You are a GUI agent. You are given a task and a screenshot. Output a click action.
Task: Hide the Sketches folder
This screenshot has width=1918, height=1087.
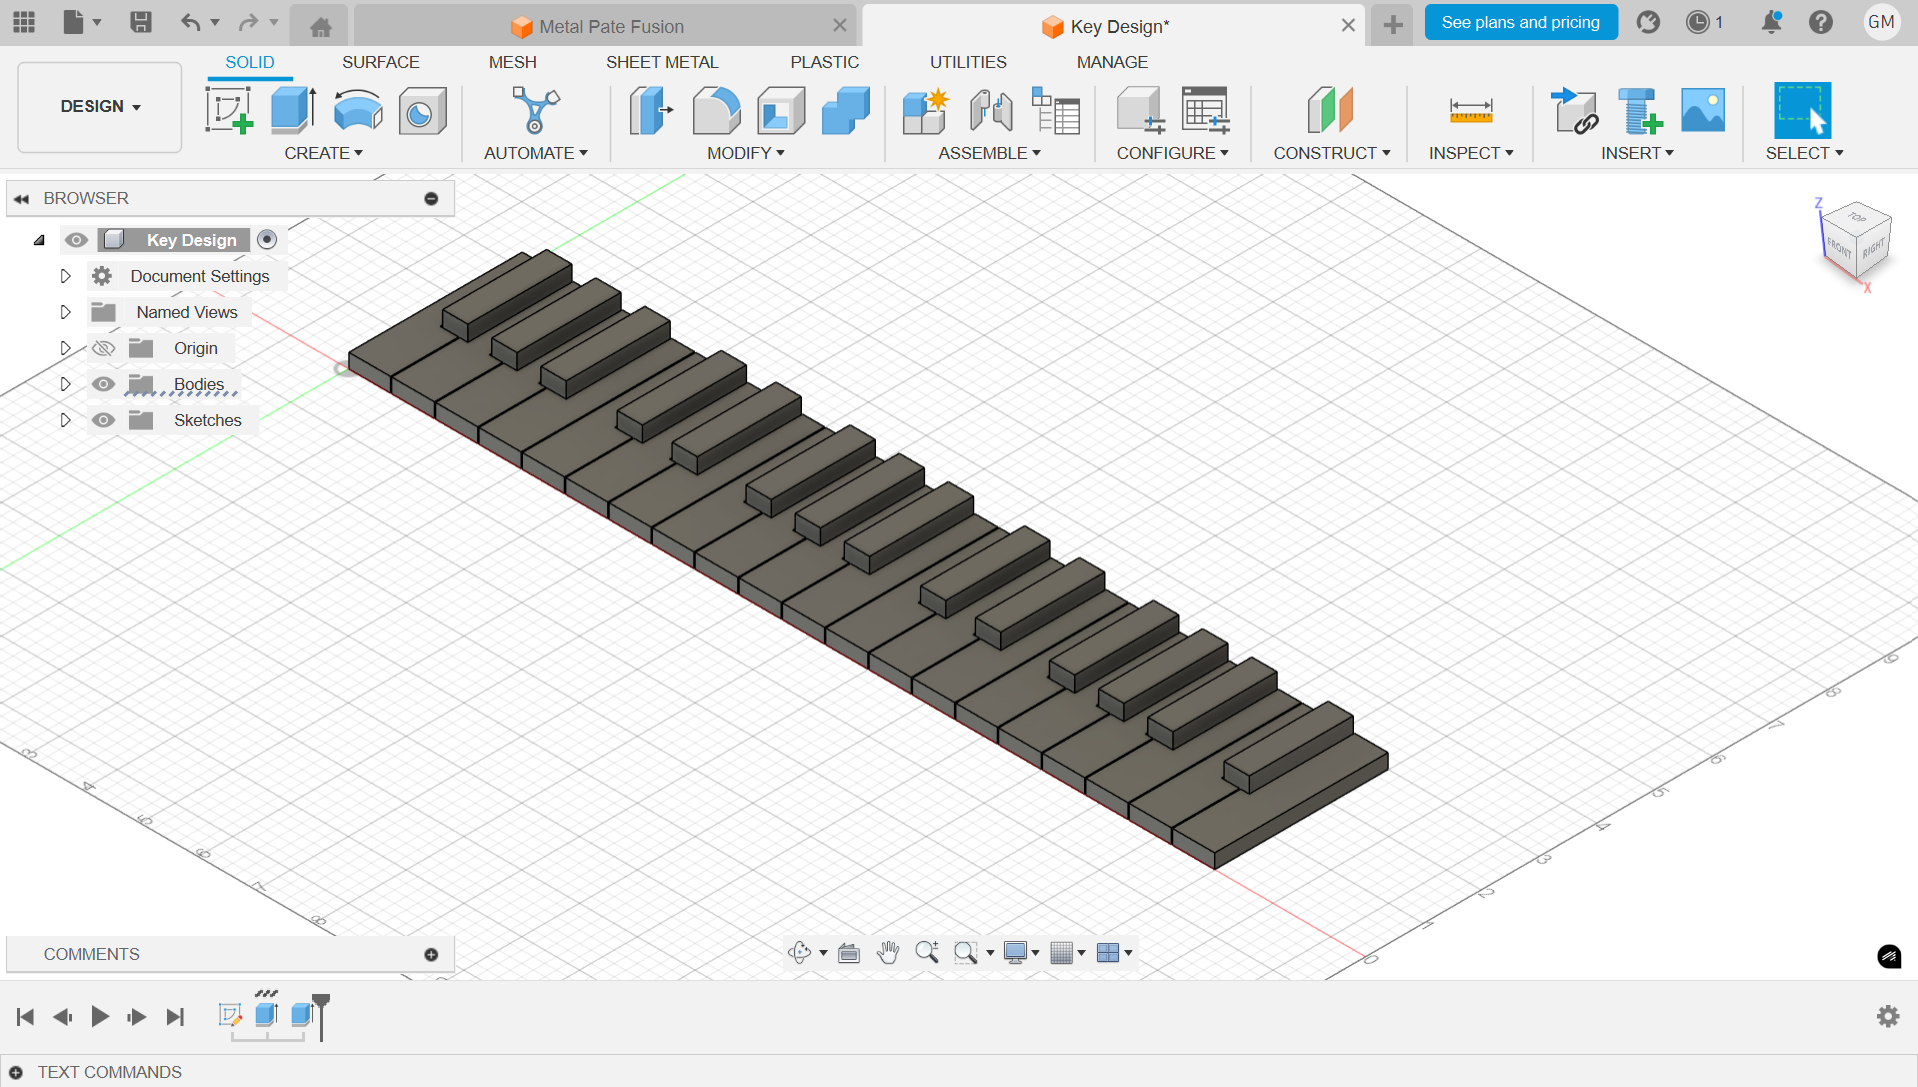pyautogui.click(x=103, y=420)
